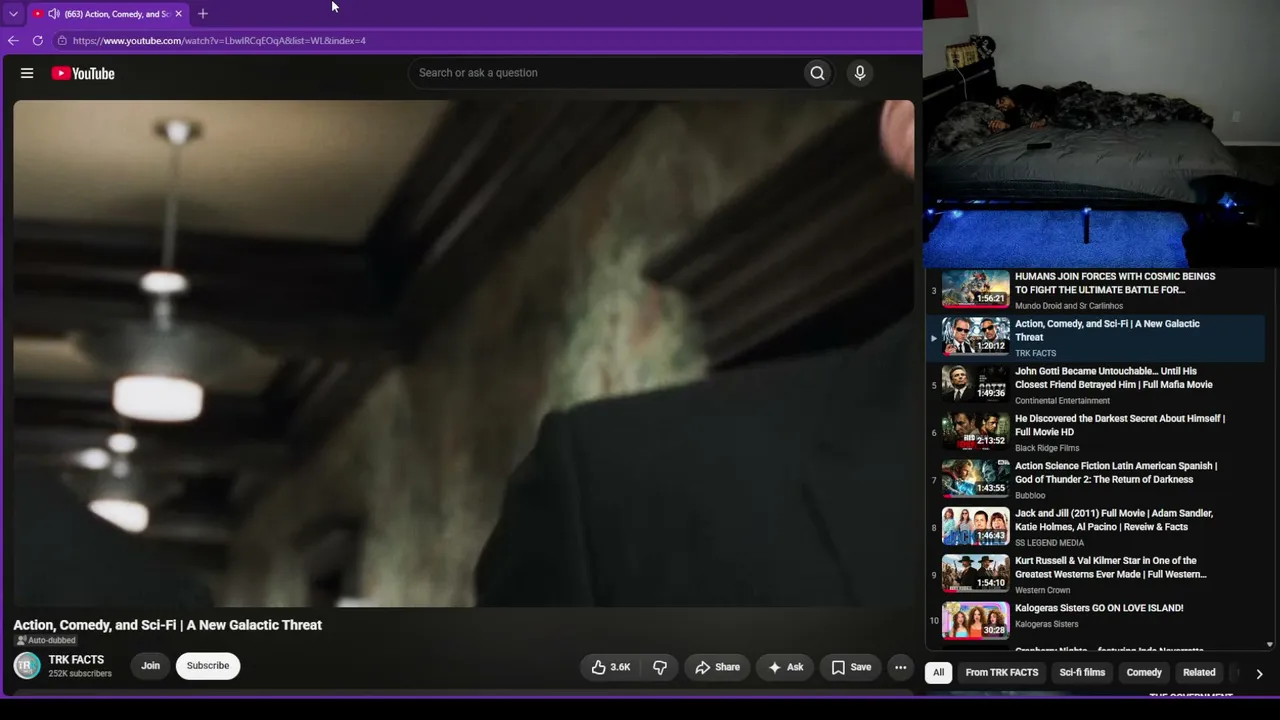
Task: Click the playlist scrollbar down arrow
Action: click(1270, 645)
